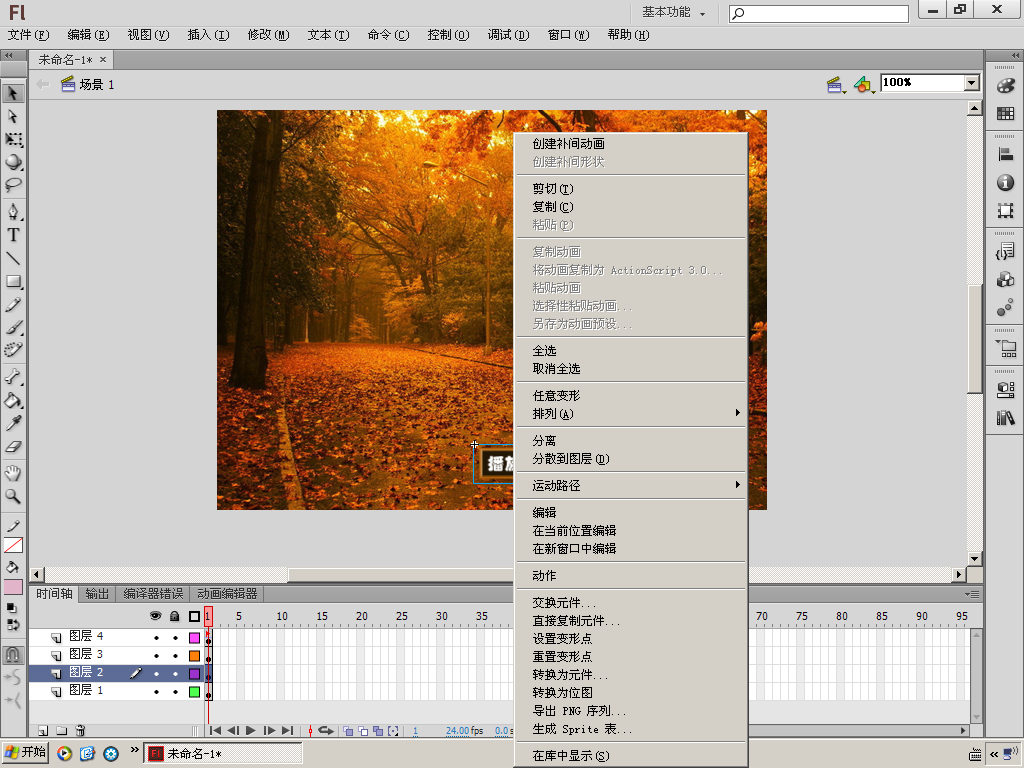Viewport: 1024px width, 768px height.
Task: Open the 修改(M) menu
Action: [268, 35]
